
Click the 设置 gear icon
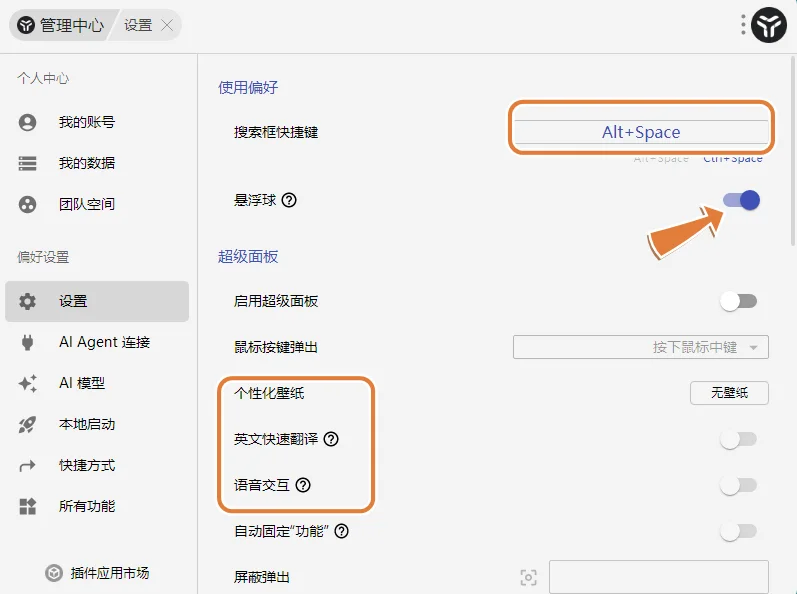coord(27,301)
